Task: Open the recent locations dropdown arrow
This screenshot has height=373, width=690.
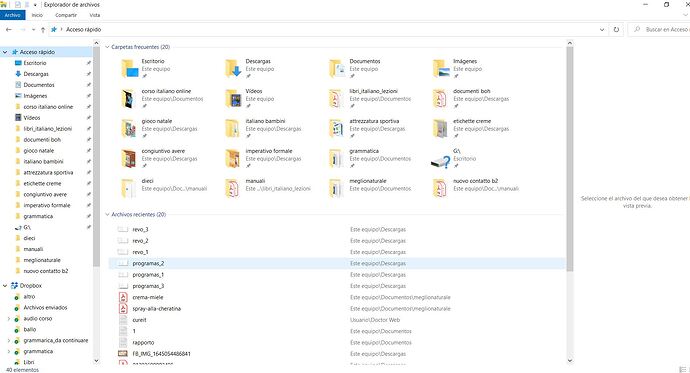Action: (33, 29)
